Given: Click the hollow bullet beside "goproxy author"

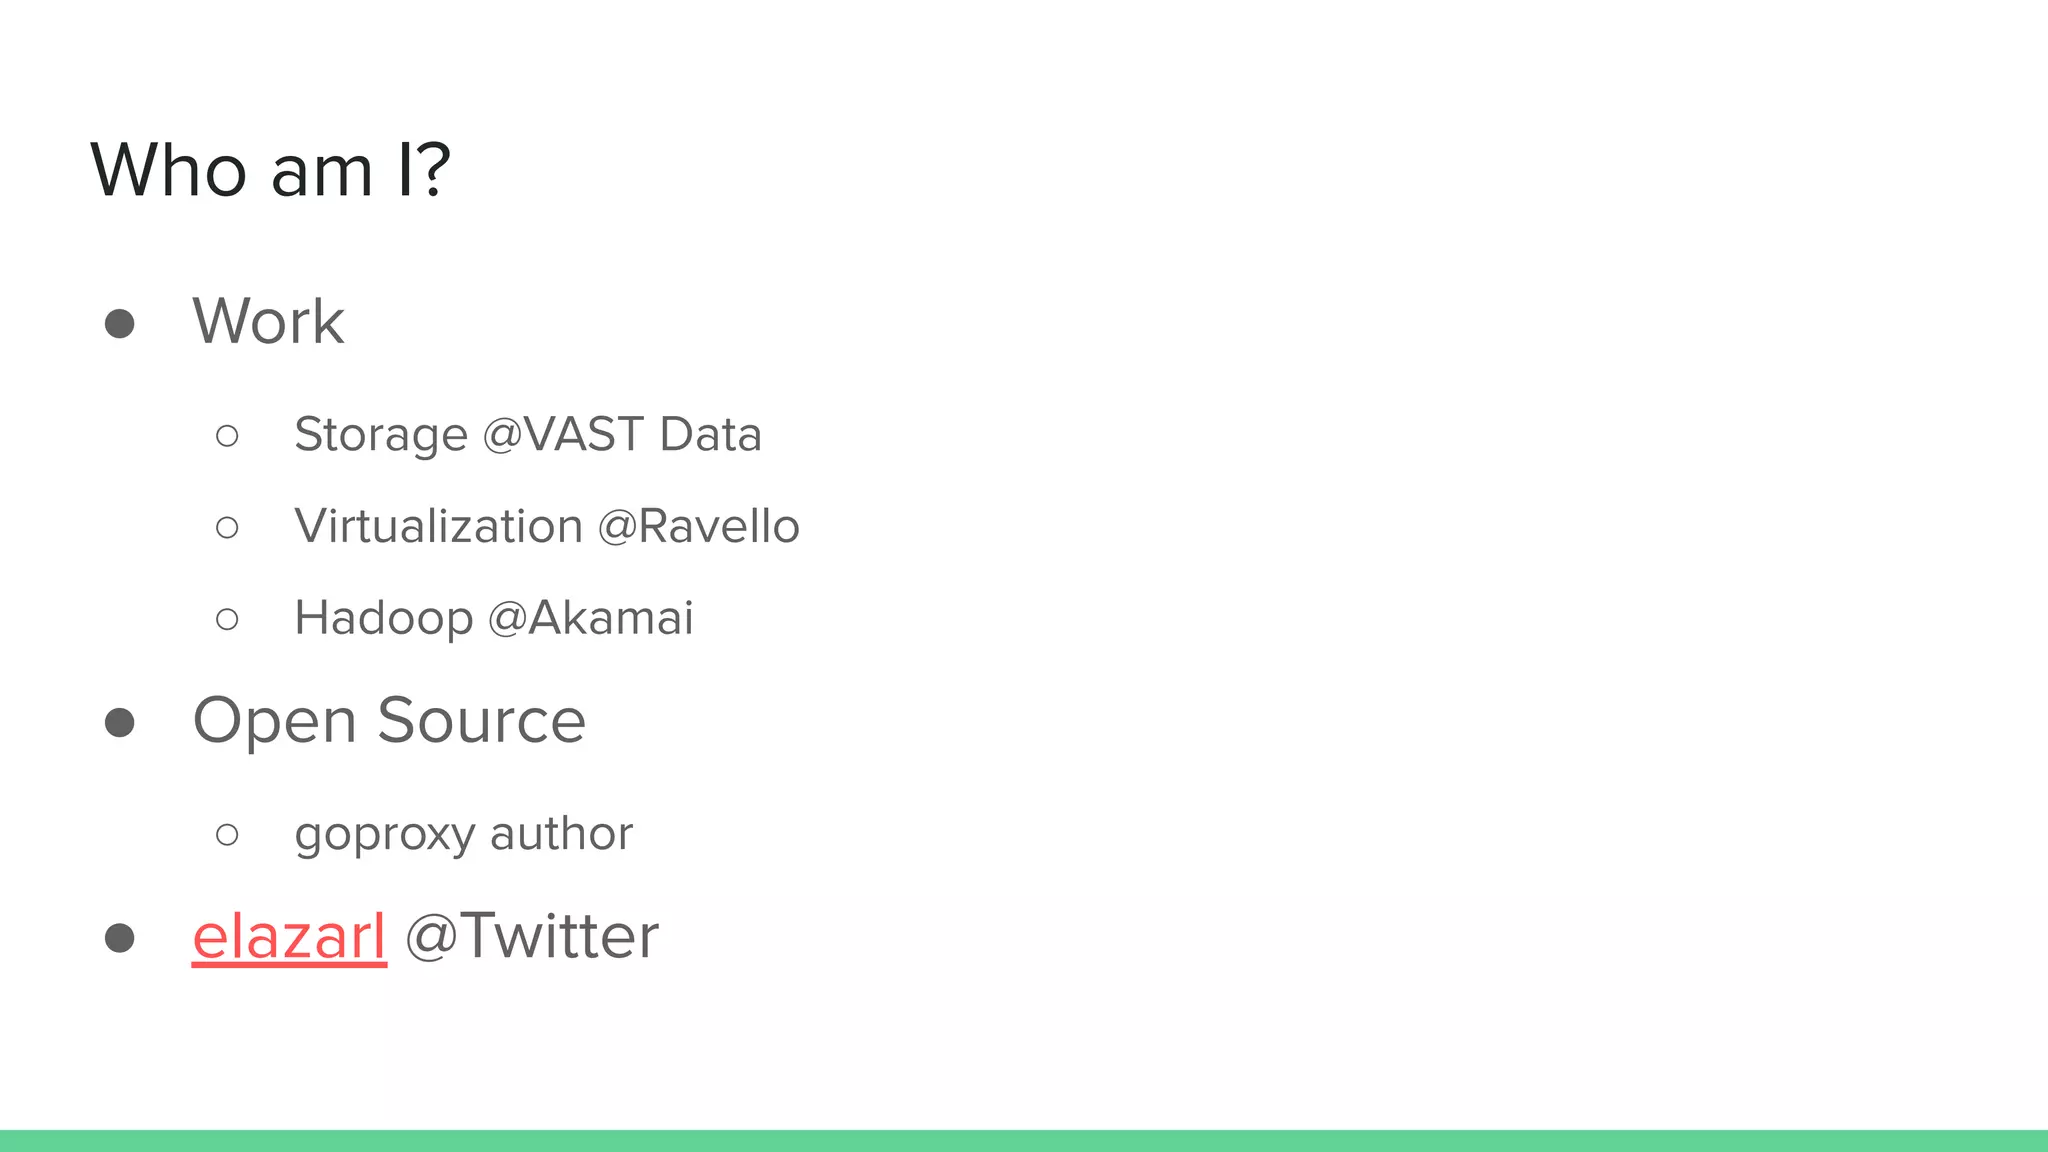Looking at the screenshot, I should click(x=227, y=835).
